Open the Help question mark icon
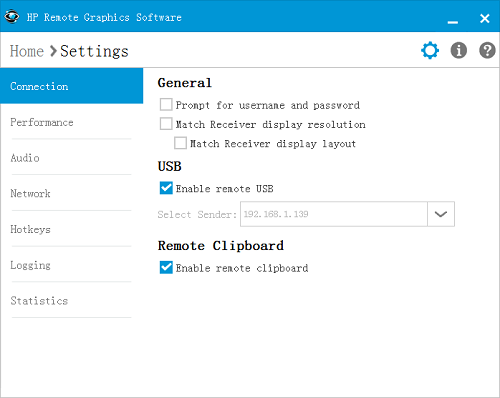Image resolution: width=500 pixels, height=398 pixels. click(x=487, y=51)
